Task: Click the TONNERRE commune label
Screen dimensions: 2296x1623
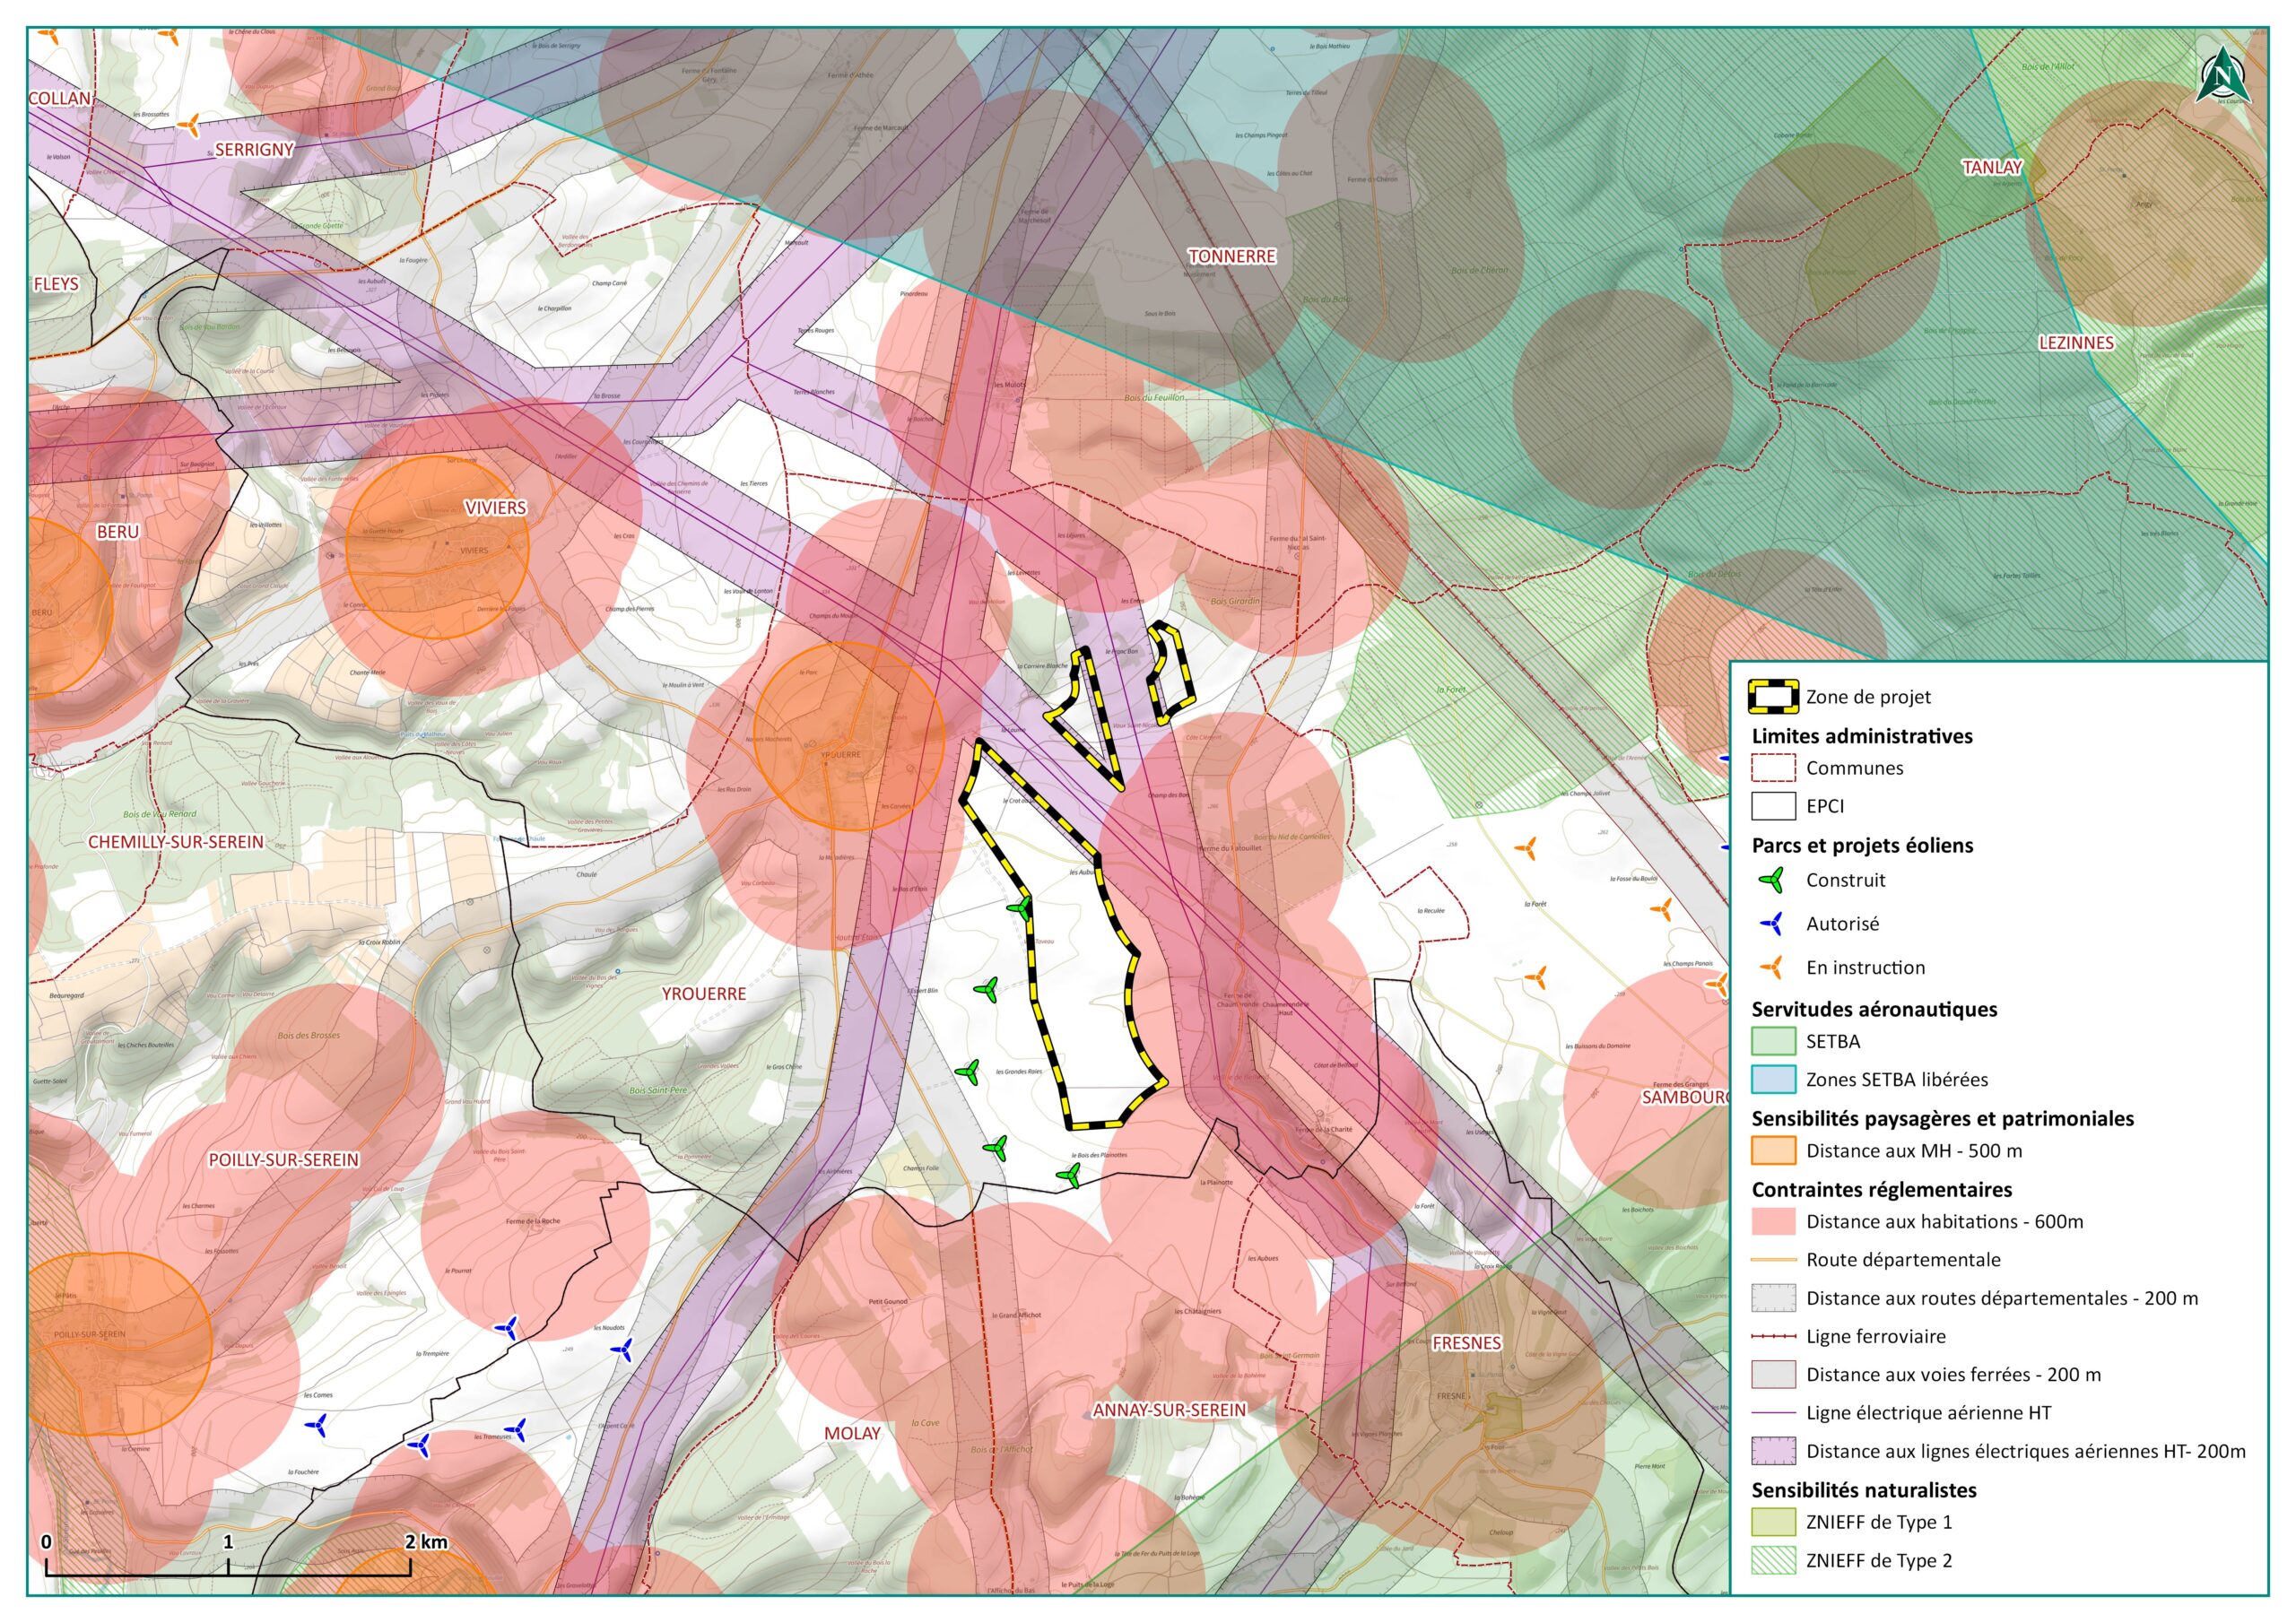Action: pyautogui.click(x=1231, y=256)
